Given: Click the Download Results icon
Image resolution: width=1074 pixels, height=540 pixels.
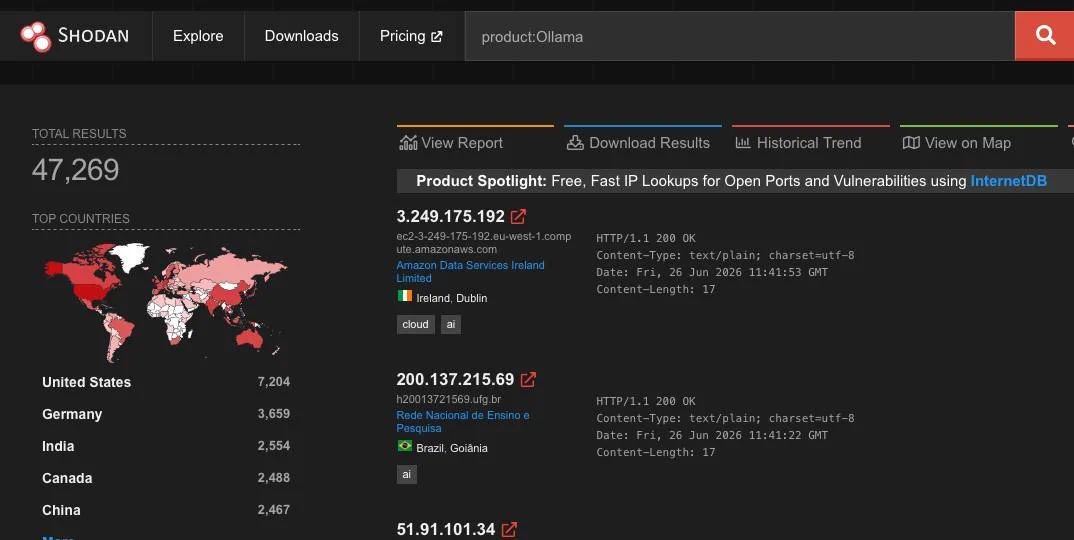Looking at the screenshot, I should coord(575,143).
